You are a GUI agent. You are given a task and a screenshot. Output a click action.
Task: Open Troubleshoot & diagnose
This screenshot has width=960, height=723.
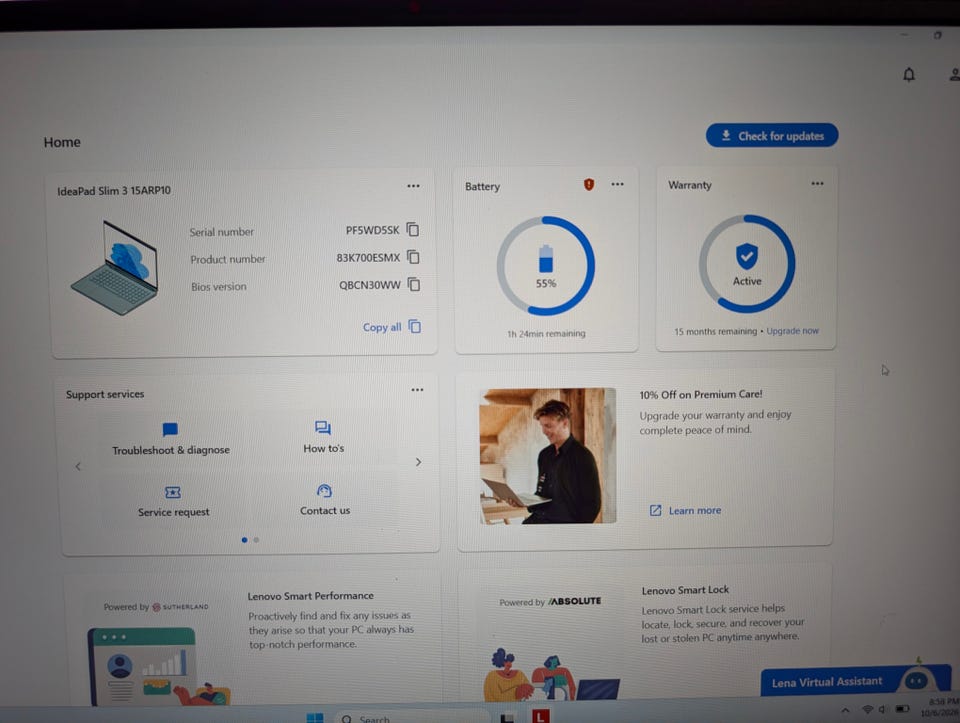tap(171, 440)
